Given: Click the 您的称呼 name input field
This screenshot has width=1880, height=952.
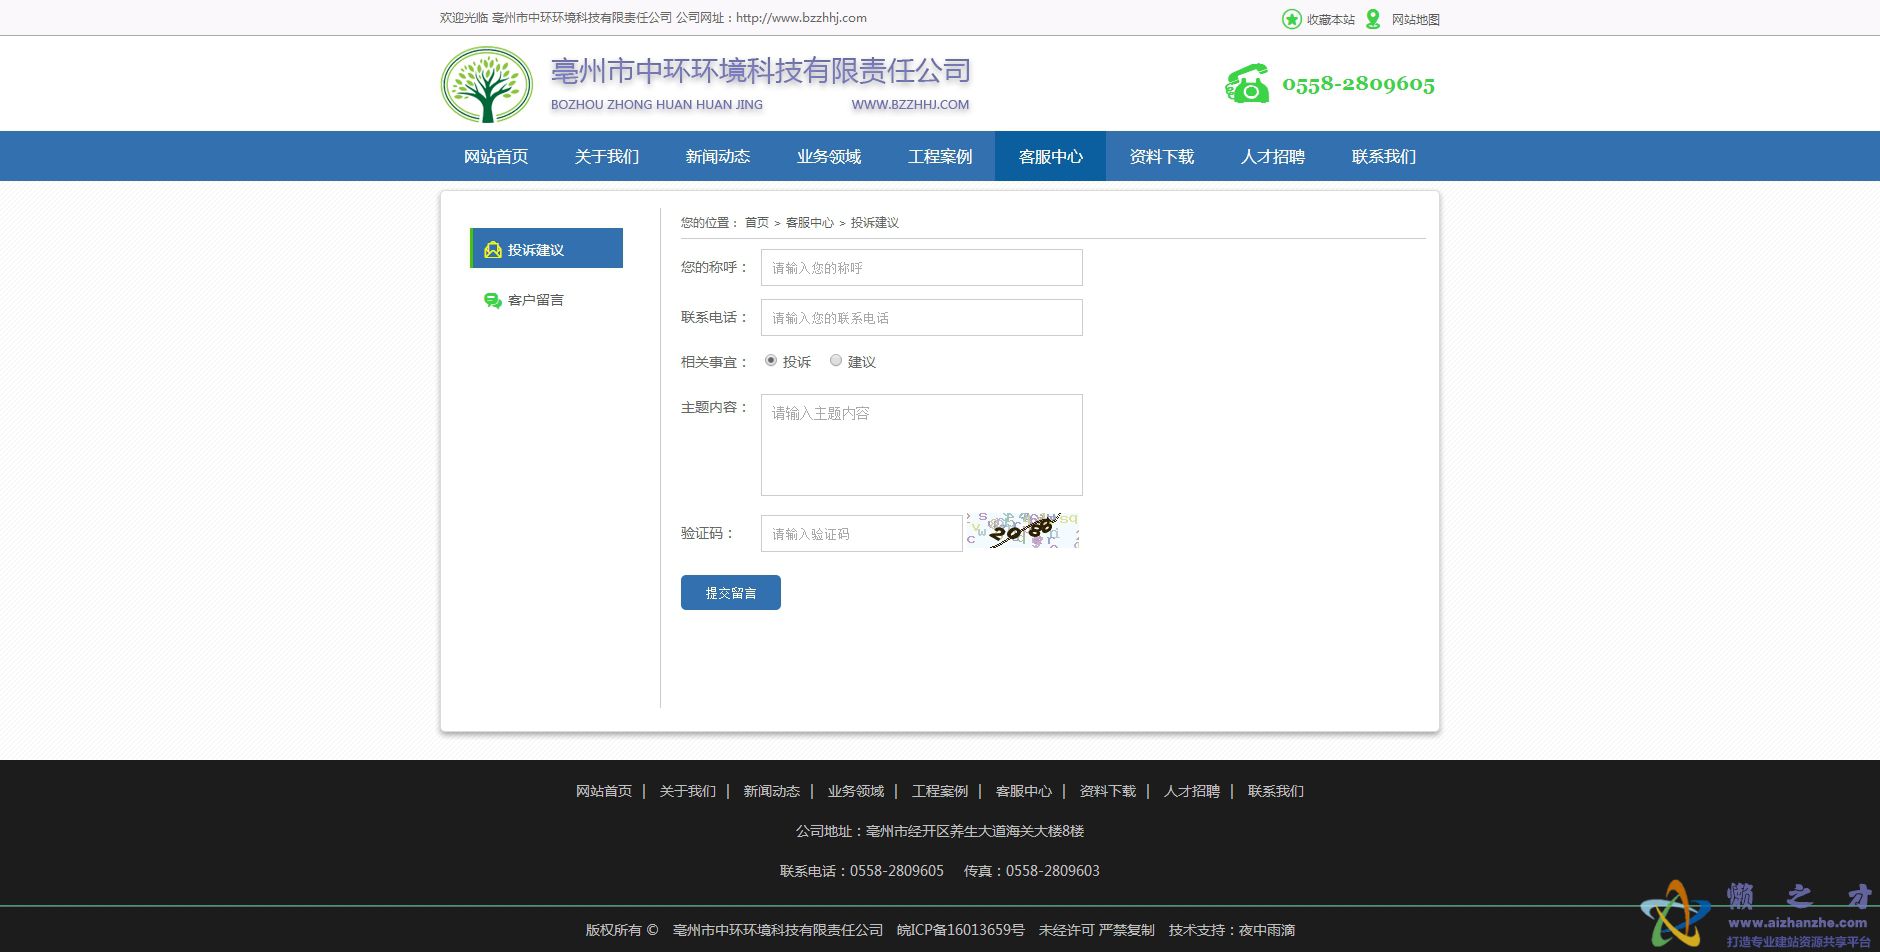Looking at the screenshot, I should [x=921, y=268].
